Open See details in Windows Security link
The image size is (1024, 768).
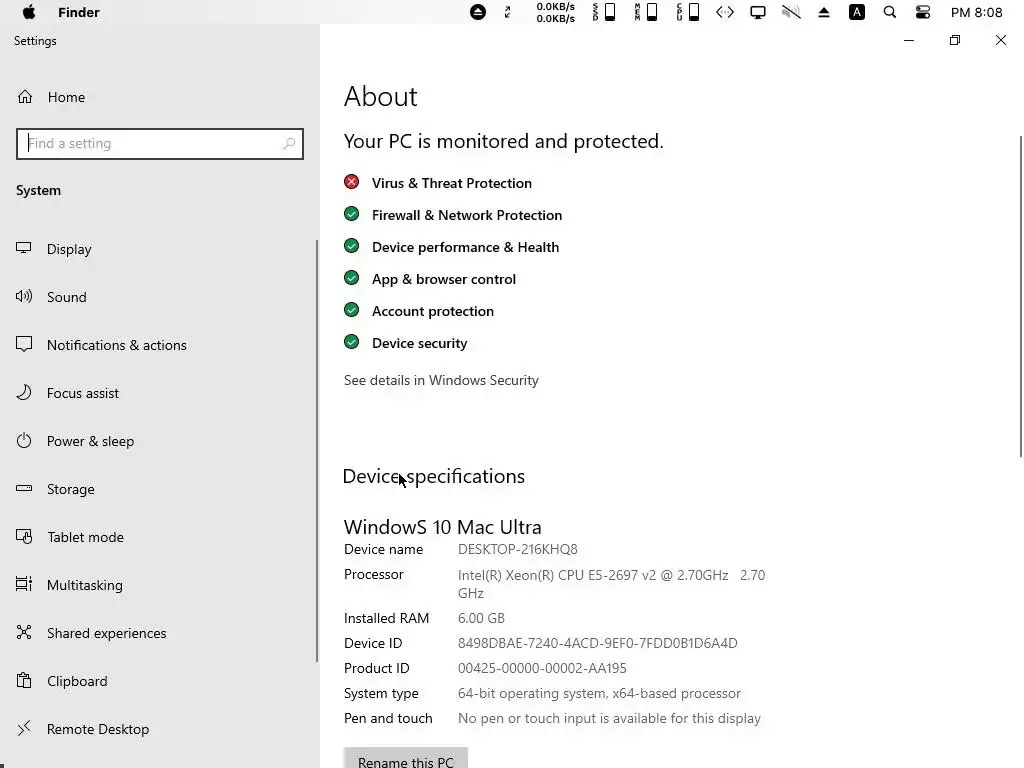441,380
